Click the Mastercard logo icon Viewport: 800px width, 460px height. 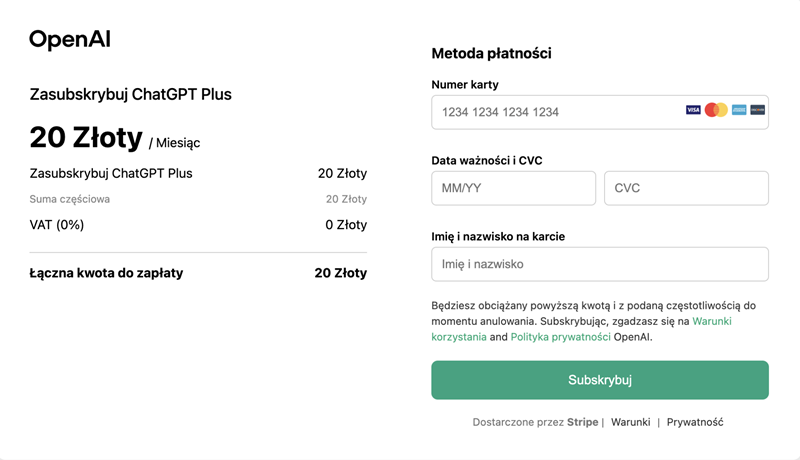pyautogui.click(x=716, y=110)
